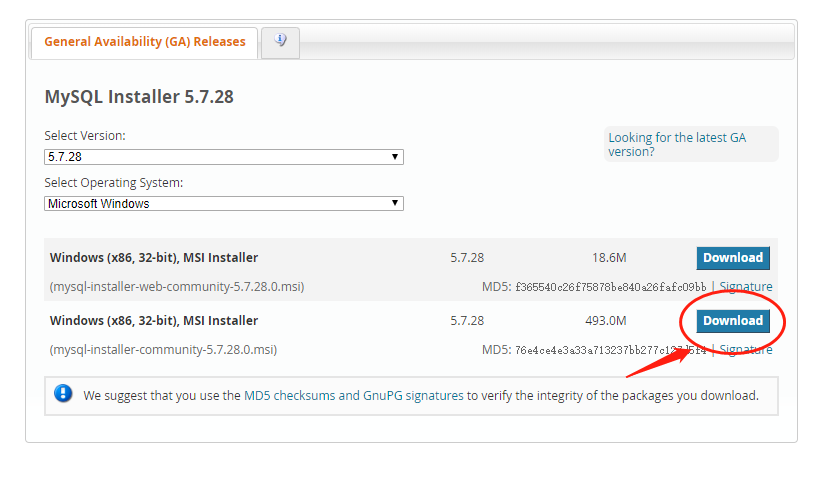This screenshot has height=482, width=826.
Task: Open the Select Operating System dropdown
Action: 224,204
